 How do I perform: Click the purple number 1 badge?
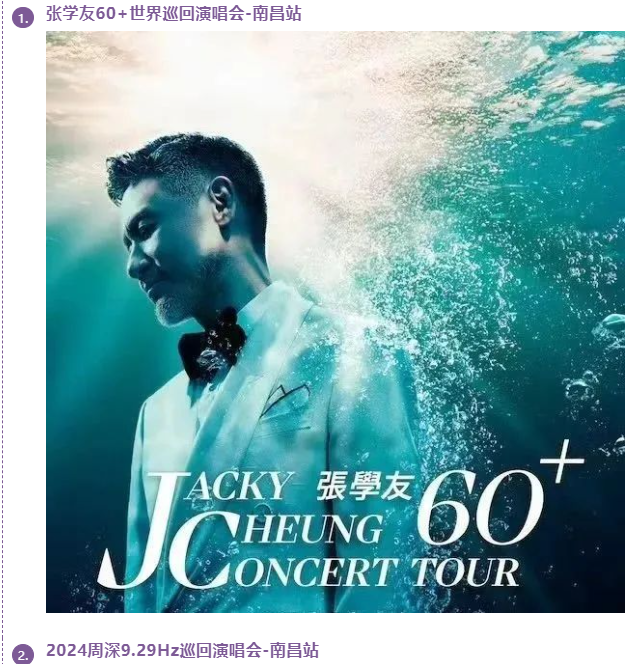(x=23, y=18)
